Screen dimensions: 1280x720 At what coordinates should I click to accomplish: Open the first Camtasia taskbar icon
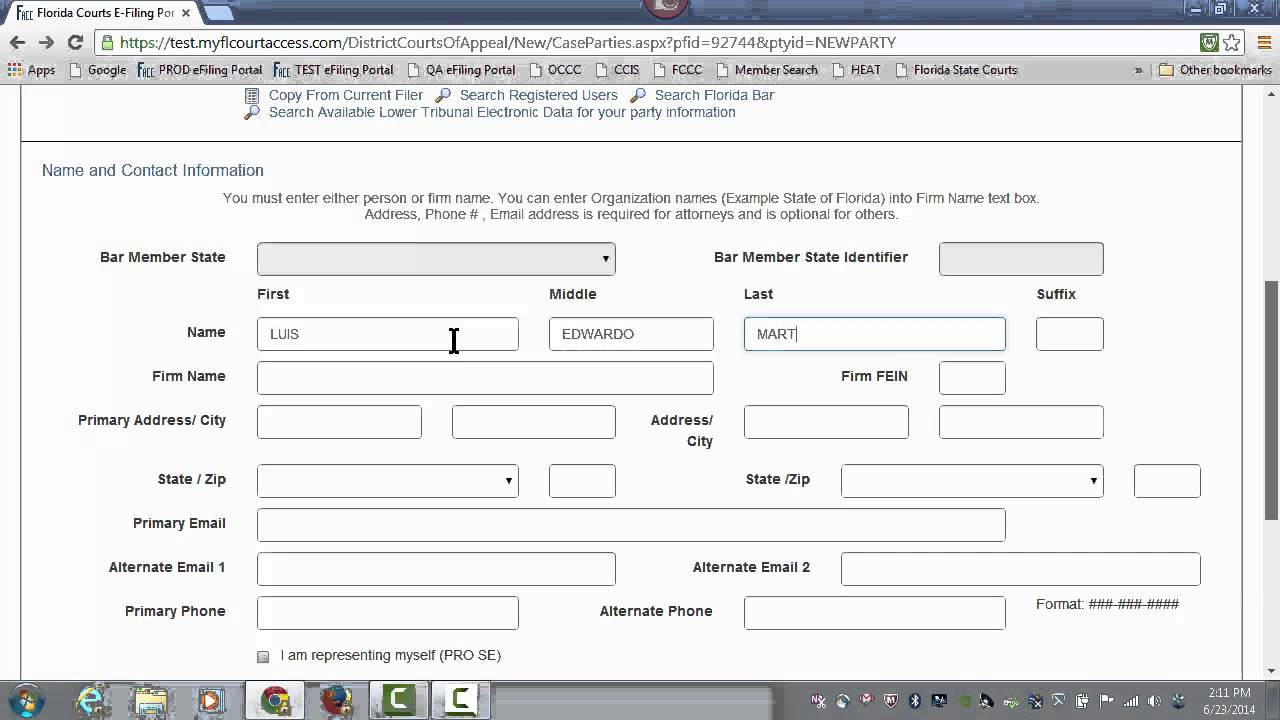[x=399, y=699]
